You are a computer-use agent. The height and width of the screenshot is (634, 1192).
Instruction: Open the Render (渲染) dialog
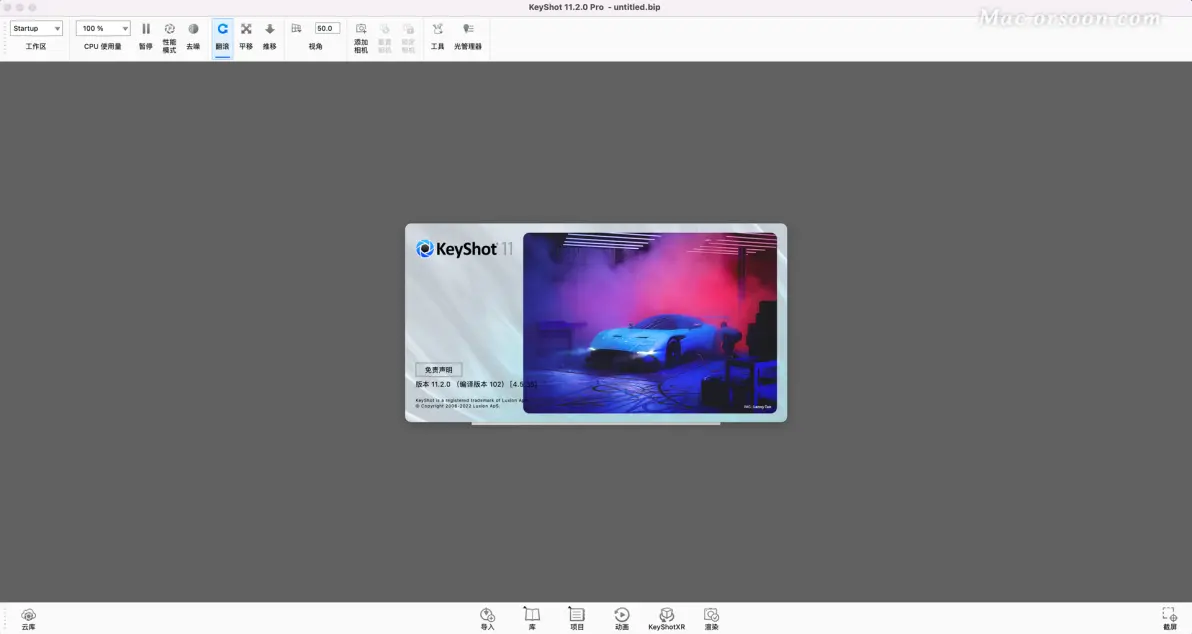pyautogui.click(x=712, y=619)
